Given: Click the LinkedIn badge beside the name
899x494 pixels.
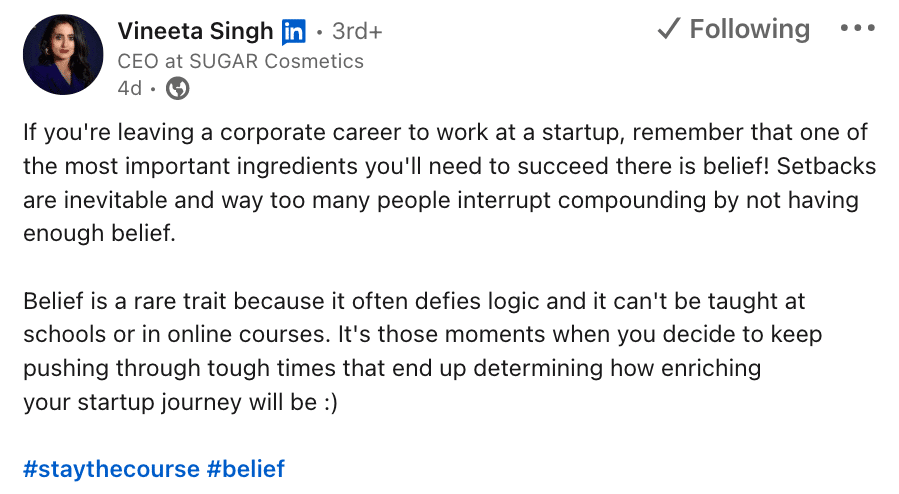Looking at the screenshot, I should [294, 32].
